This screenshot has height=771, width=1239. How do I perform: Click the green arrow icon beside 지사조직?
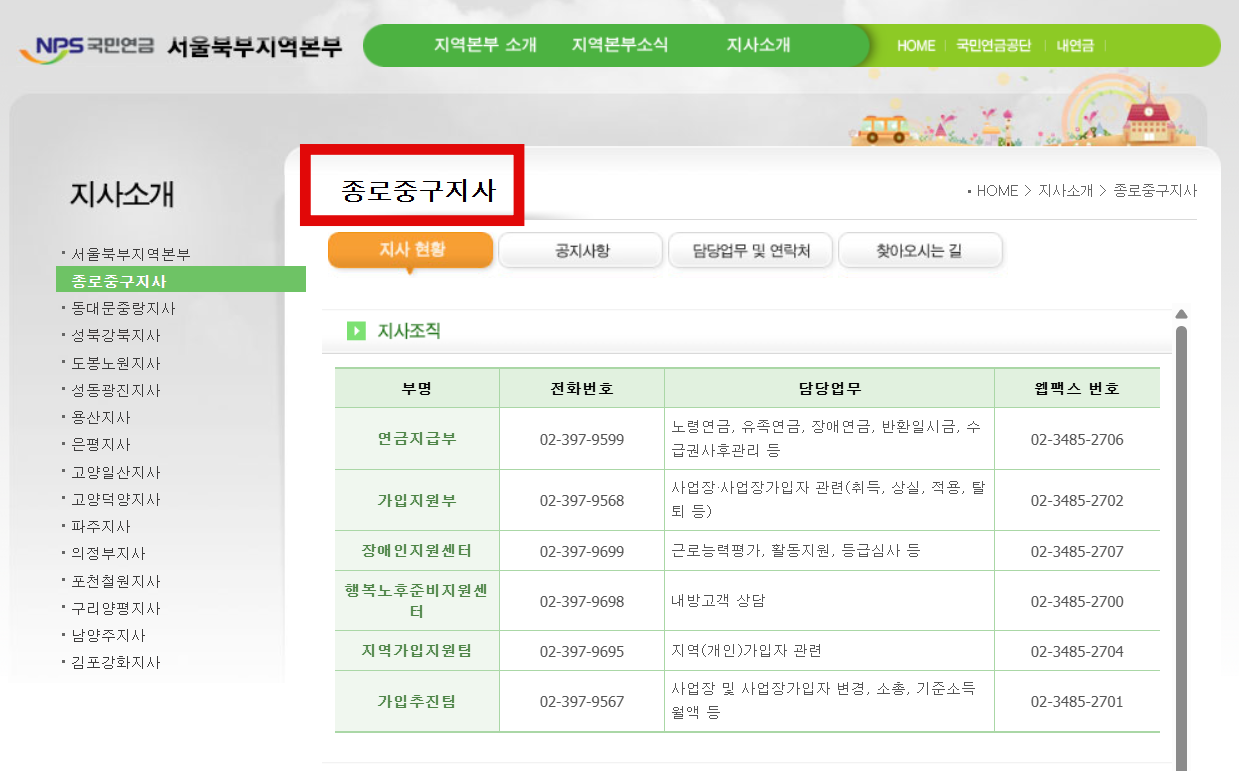click(354, 332)
